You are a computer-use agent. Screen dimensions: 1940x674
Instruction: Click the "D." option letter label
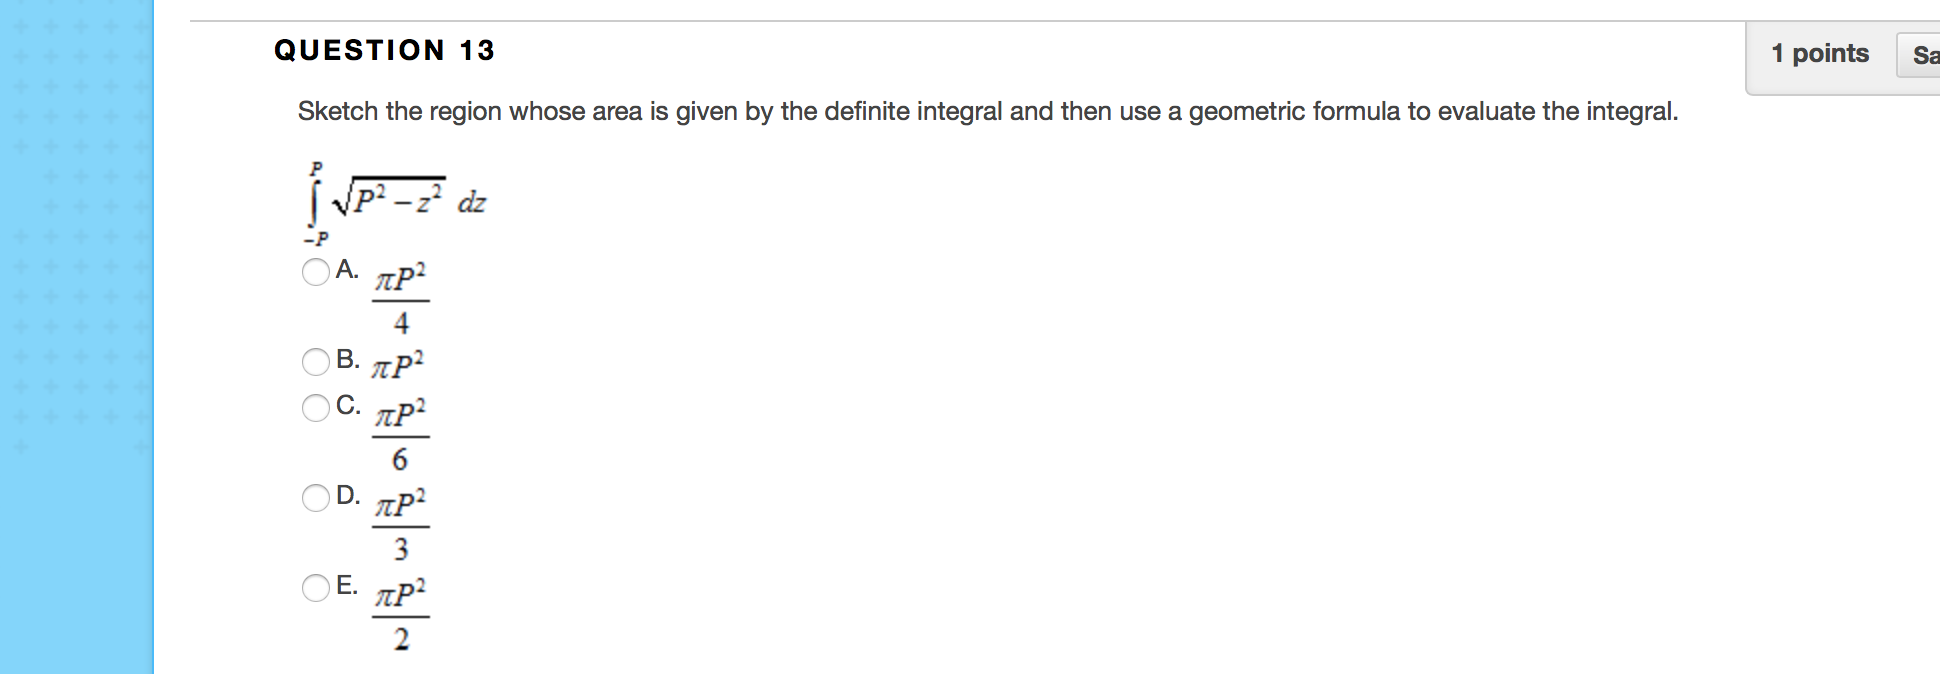(348, 495)
